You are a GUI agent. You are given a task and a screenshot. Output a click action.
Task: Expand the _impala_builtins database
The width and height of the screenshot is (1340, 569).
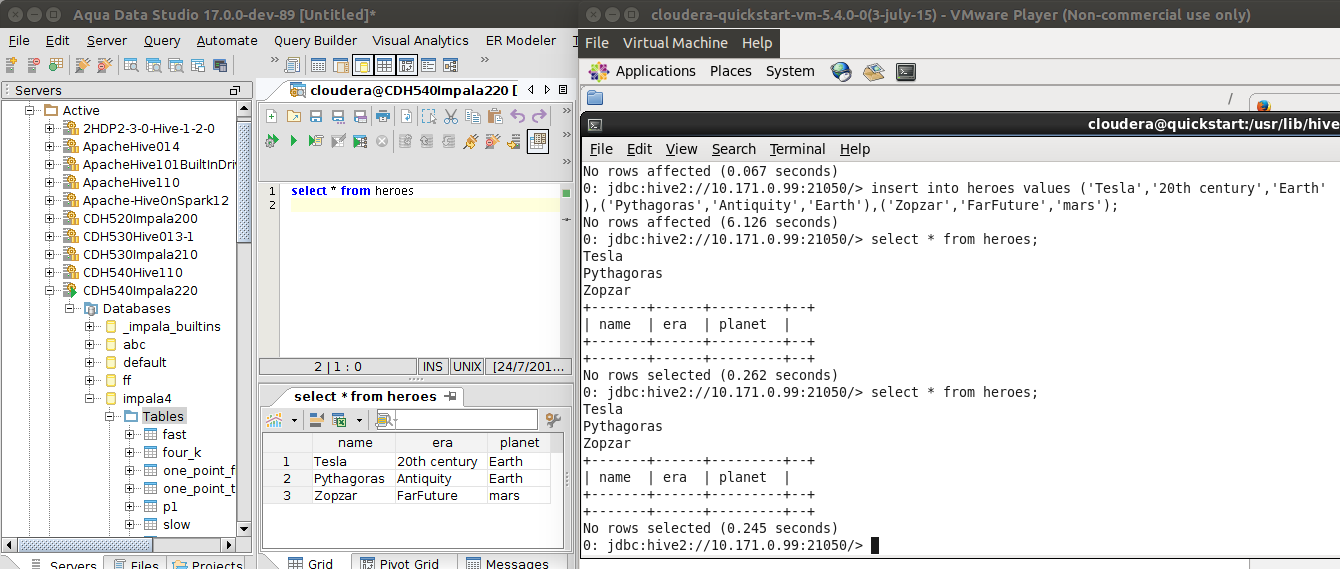click(x=89, y=327)
